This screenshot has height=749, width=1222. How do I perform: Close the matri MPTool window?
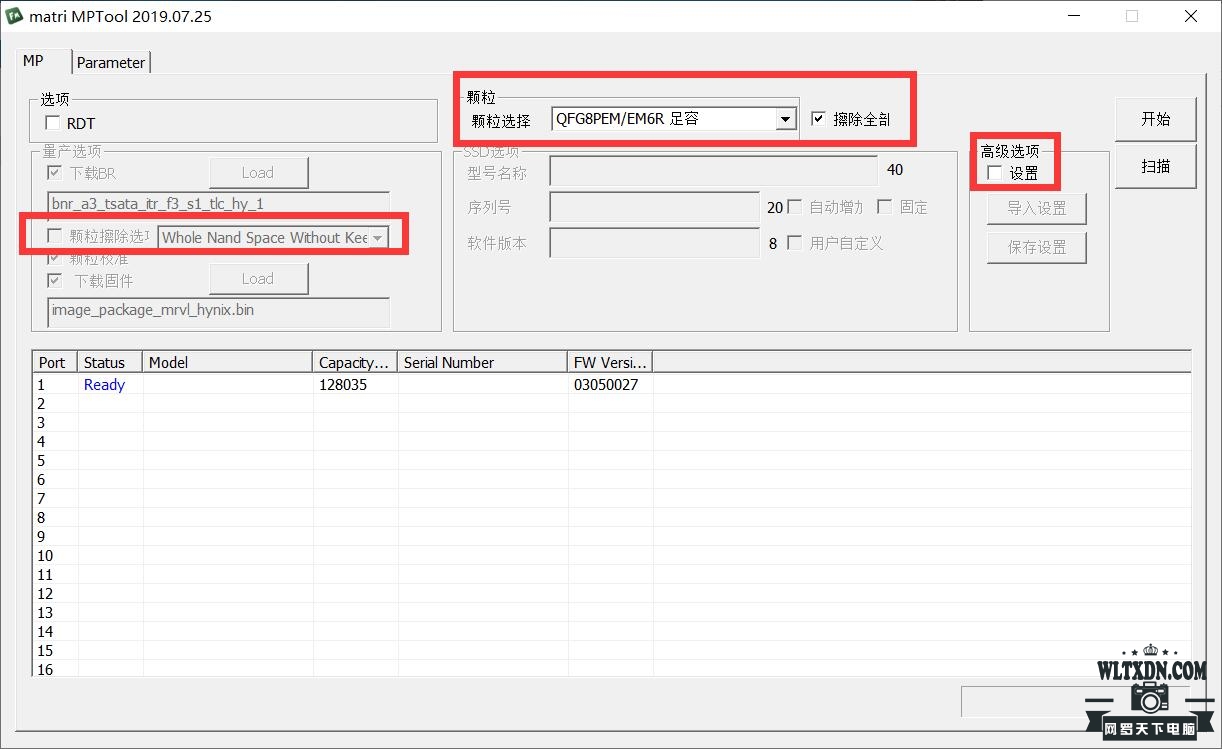point(1191,16)
